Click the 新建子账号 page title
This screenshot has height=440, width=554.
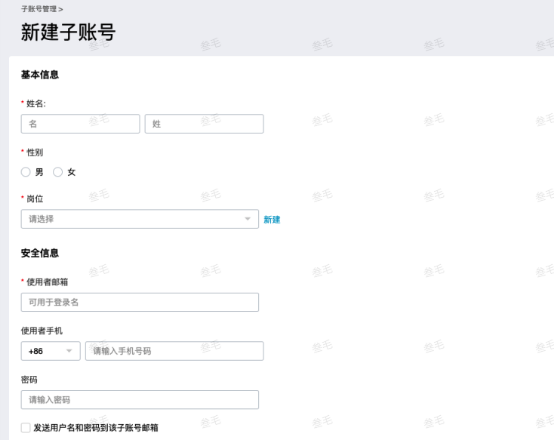[x=68, y=32]
